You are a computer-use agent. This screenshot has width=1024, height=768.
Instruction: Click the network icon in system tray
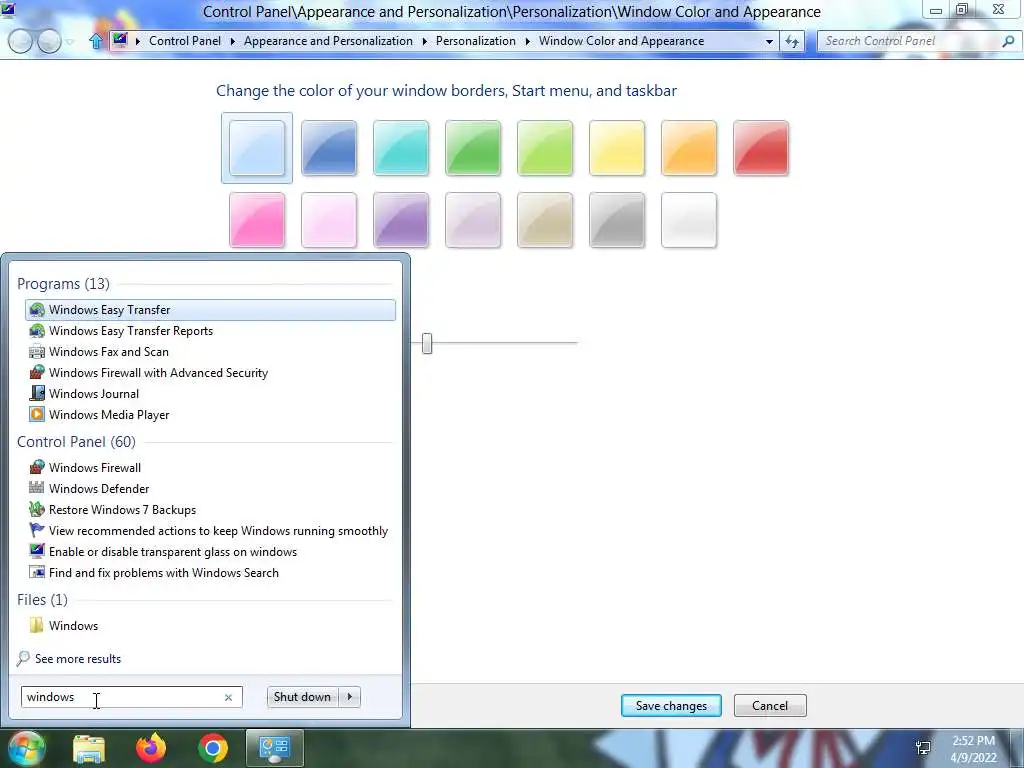tap(923, 748)
